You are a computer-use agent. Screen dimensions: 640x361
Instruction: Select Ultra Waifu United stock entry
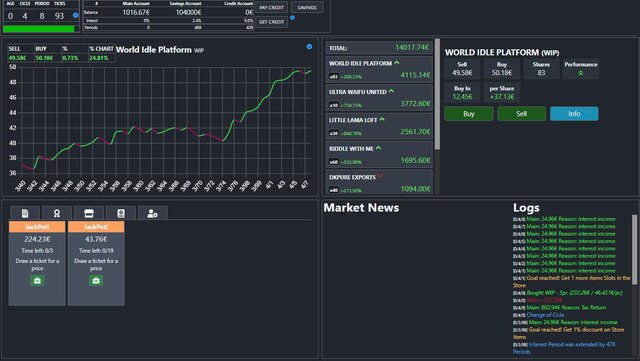[379, 98]
